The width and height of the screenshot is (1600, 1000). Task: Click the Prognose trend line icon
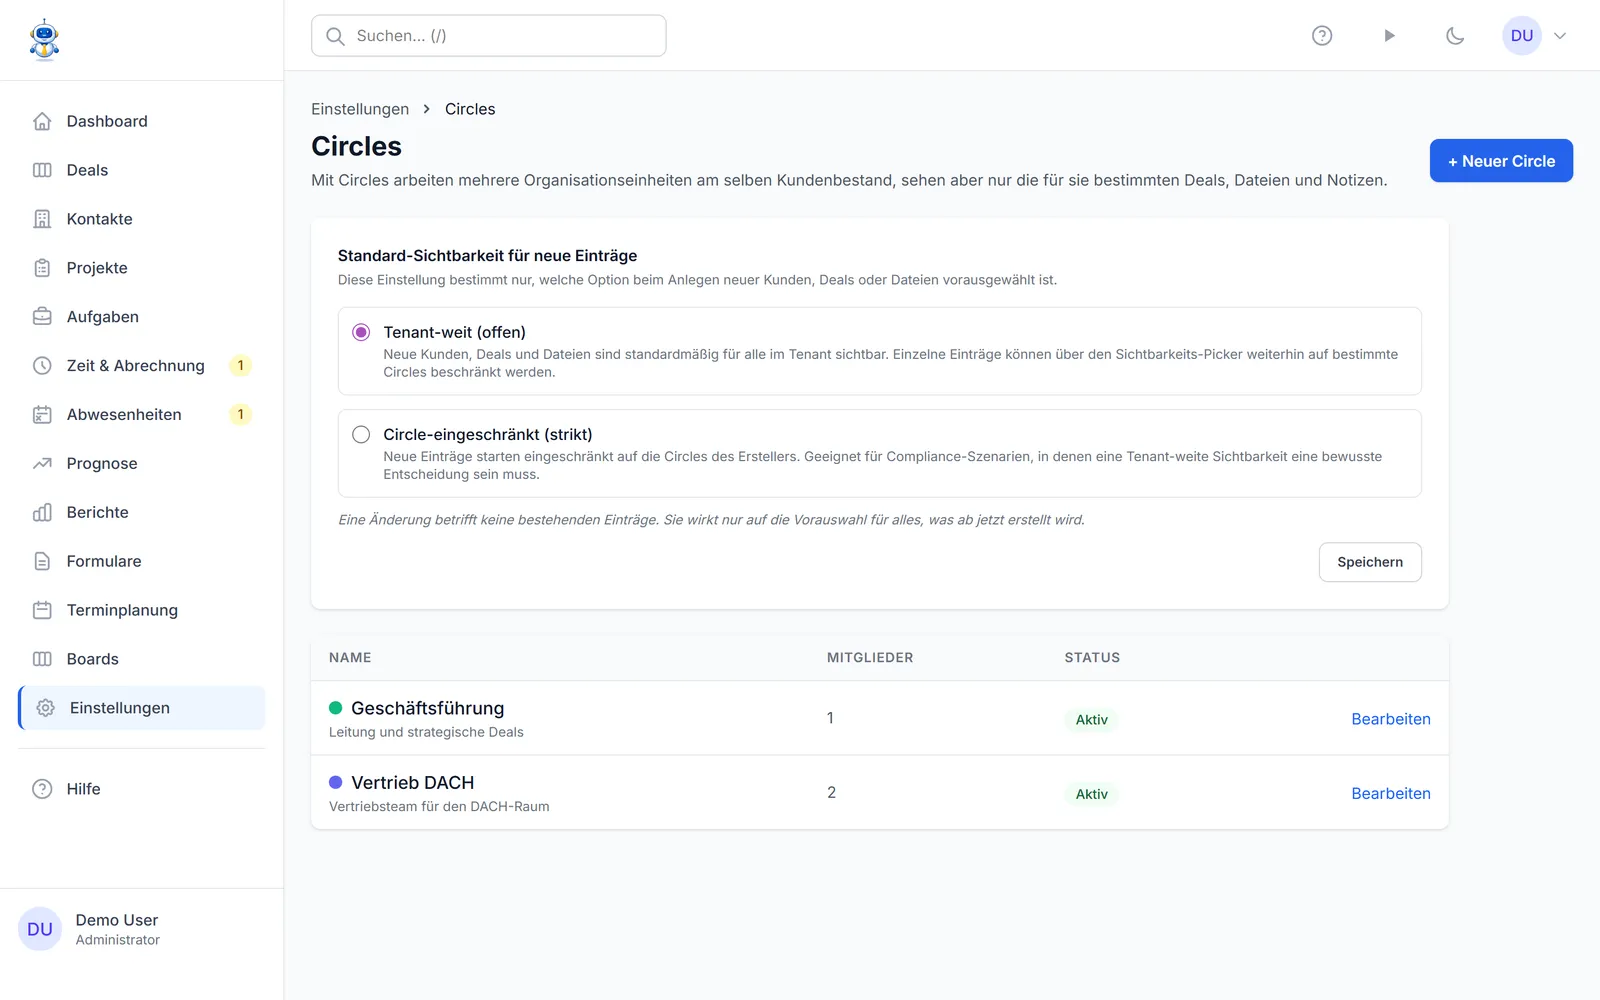[42, 463]
